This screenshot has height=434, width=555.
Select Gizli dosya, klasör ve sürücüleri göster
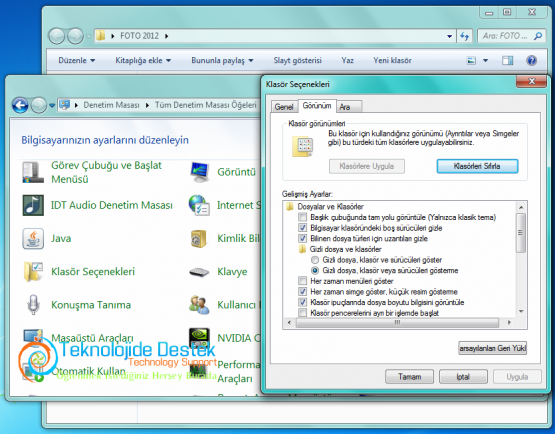pyautogui.click(x=315, y=260)
